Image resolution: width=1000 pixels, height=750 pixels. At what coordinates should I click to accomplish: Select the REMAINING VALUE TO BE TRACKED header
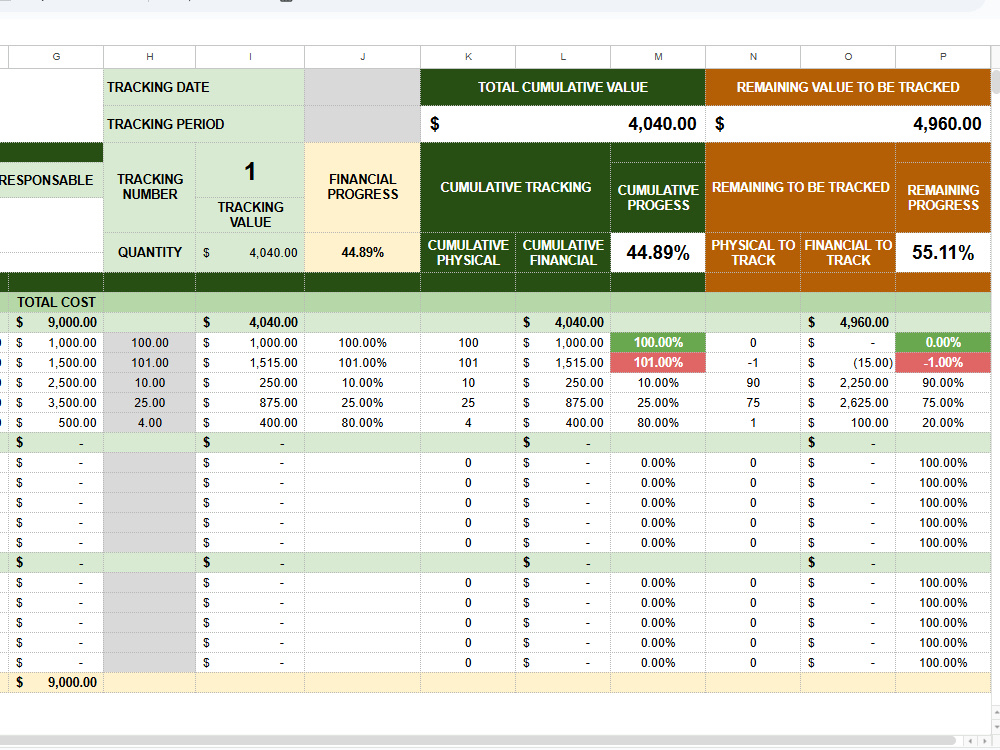coord(848,87)
